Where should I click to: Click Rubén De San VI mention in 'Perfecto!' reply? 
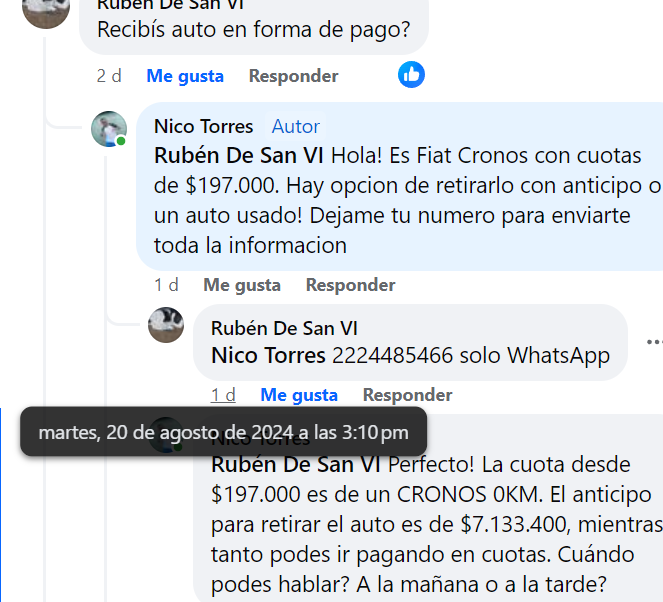pos(296,465)
